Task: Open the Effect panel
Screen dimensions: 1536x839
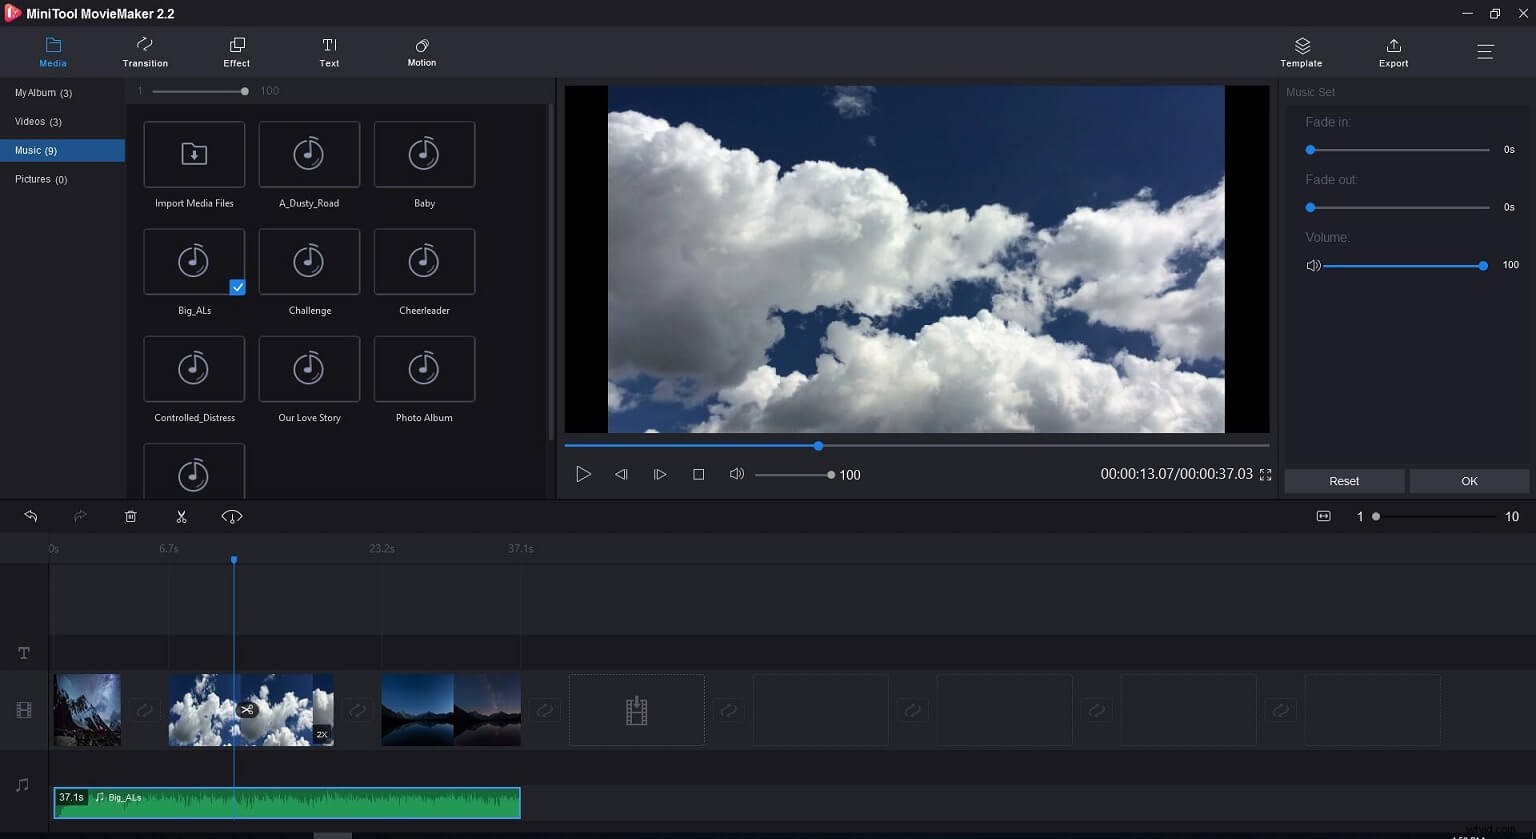Action: pos(236,52)
